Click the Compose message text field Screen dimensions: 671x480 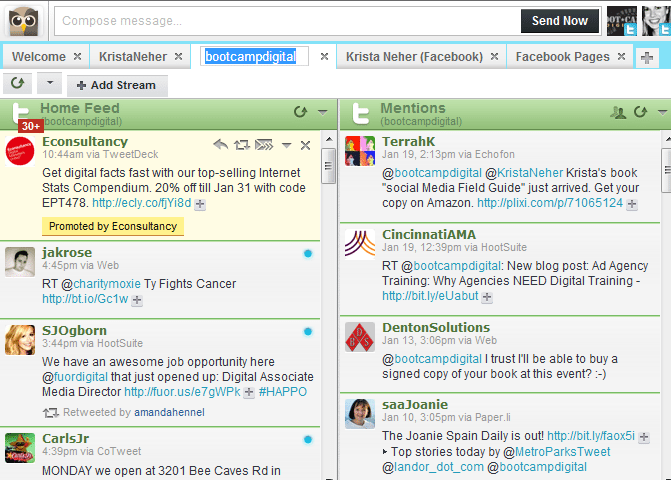click(x=285, y=21)
